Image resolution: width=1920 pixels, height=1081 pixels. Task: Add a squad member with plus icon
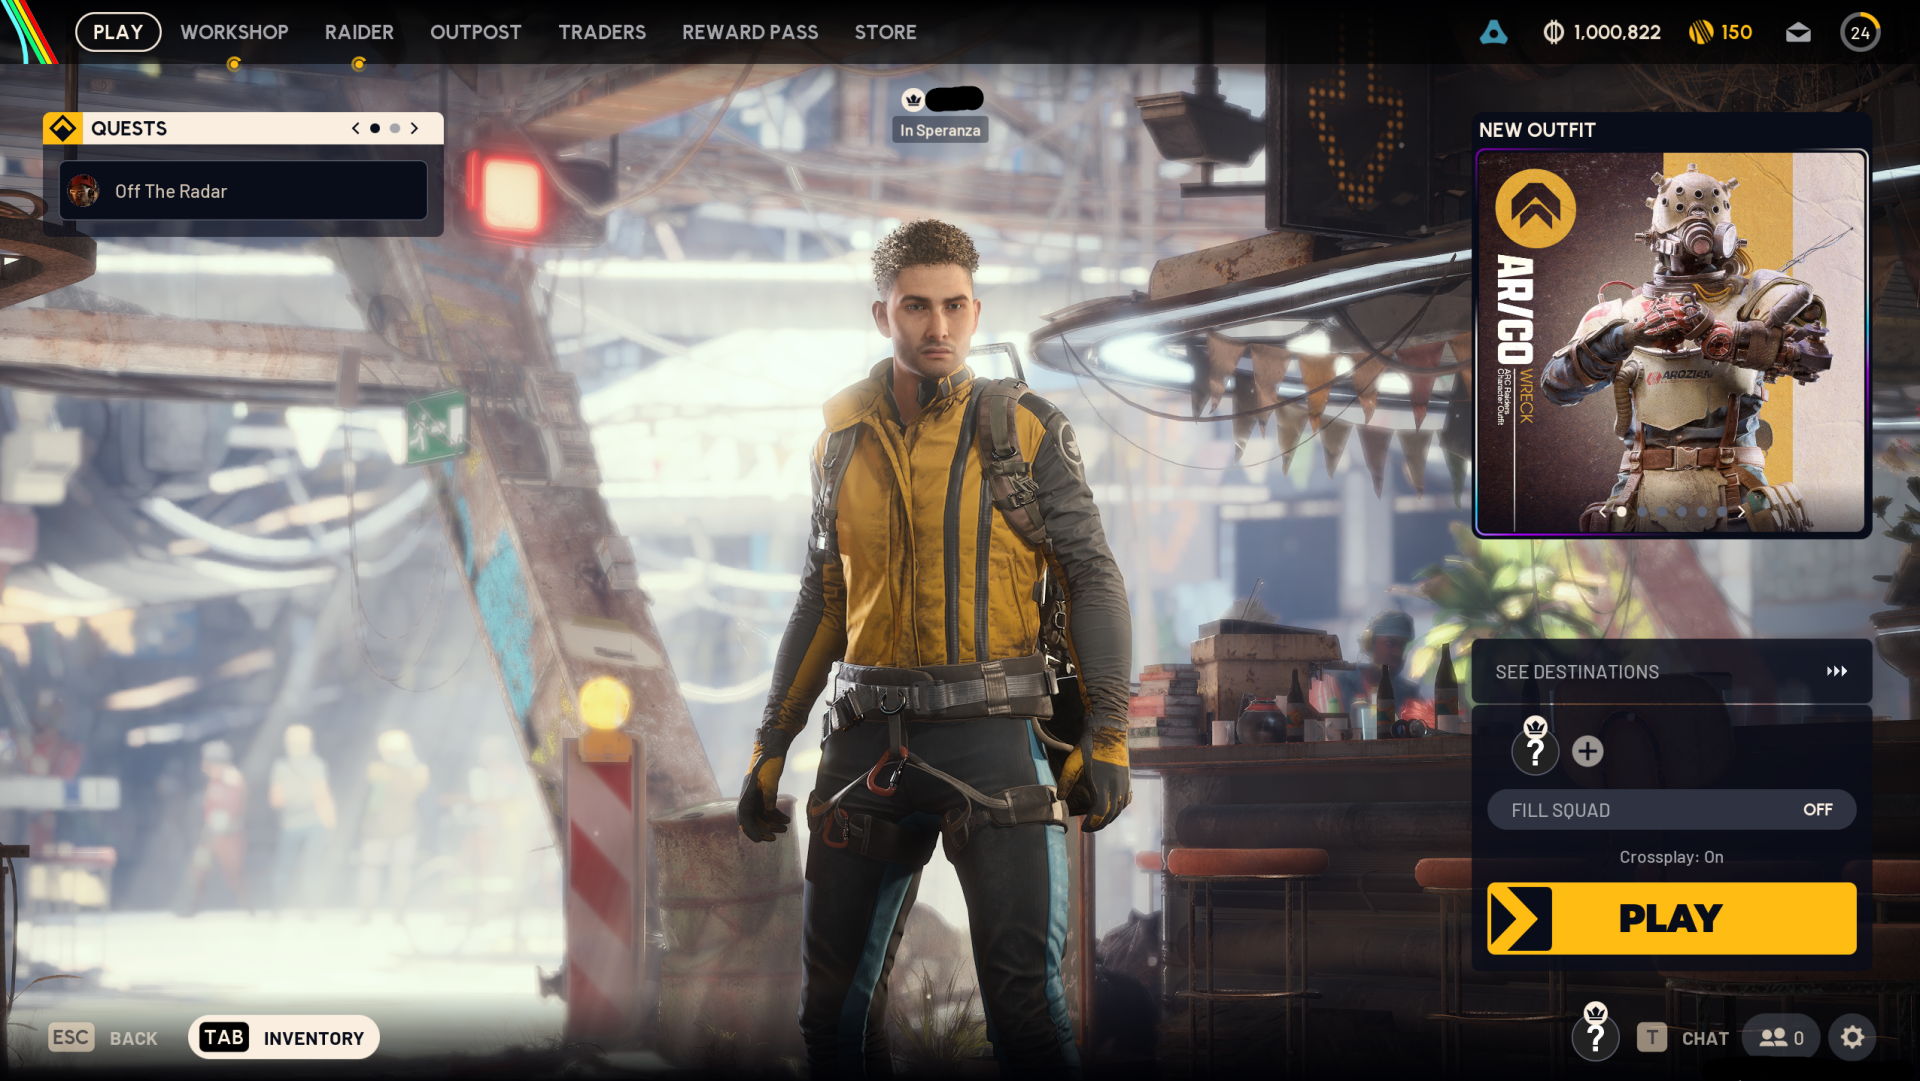coord(1587,751)
